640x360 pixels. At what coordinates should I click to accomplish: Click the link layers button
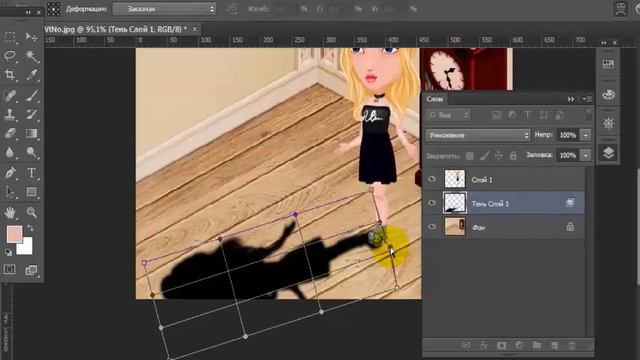click(466, 345)
